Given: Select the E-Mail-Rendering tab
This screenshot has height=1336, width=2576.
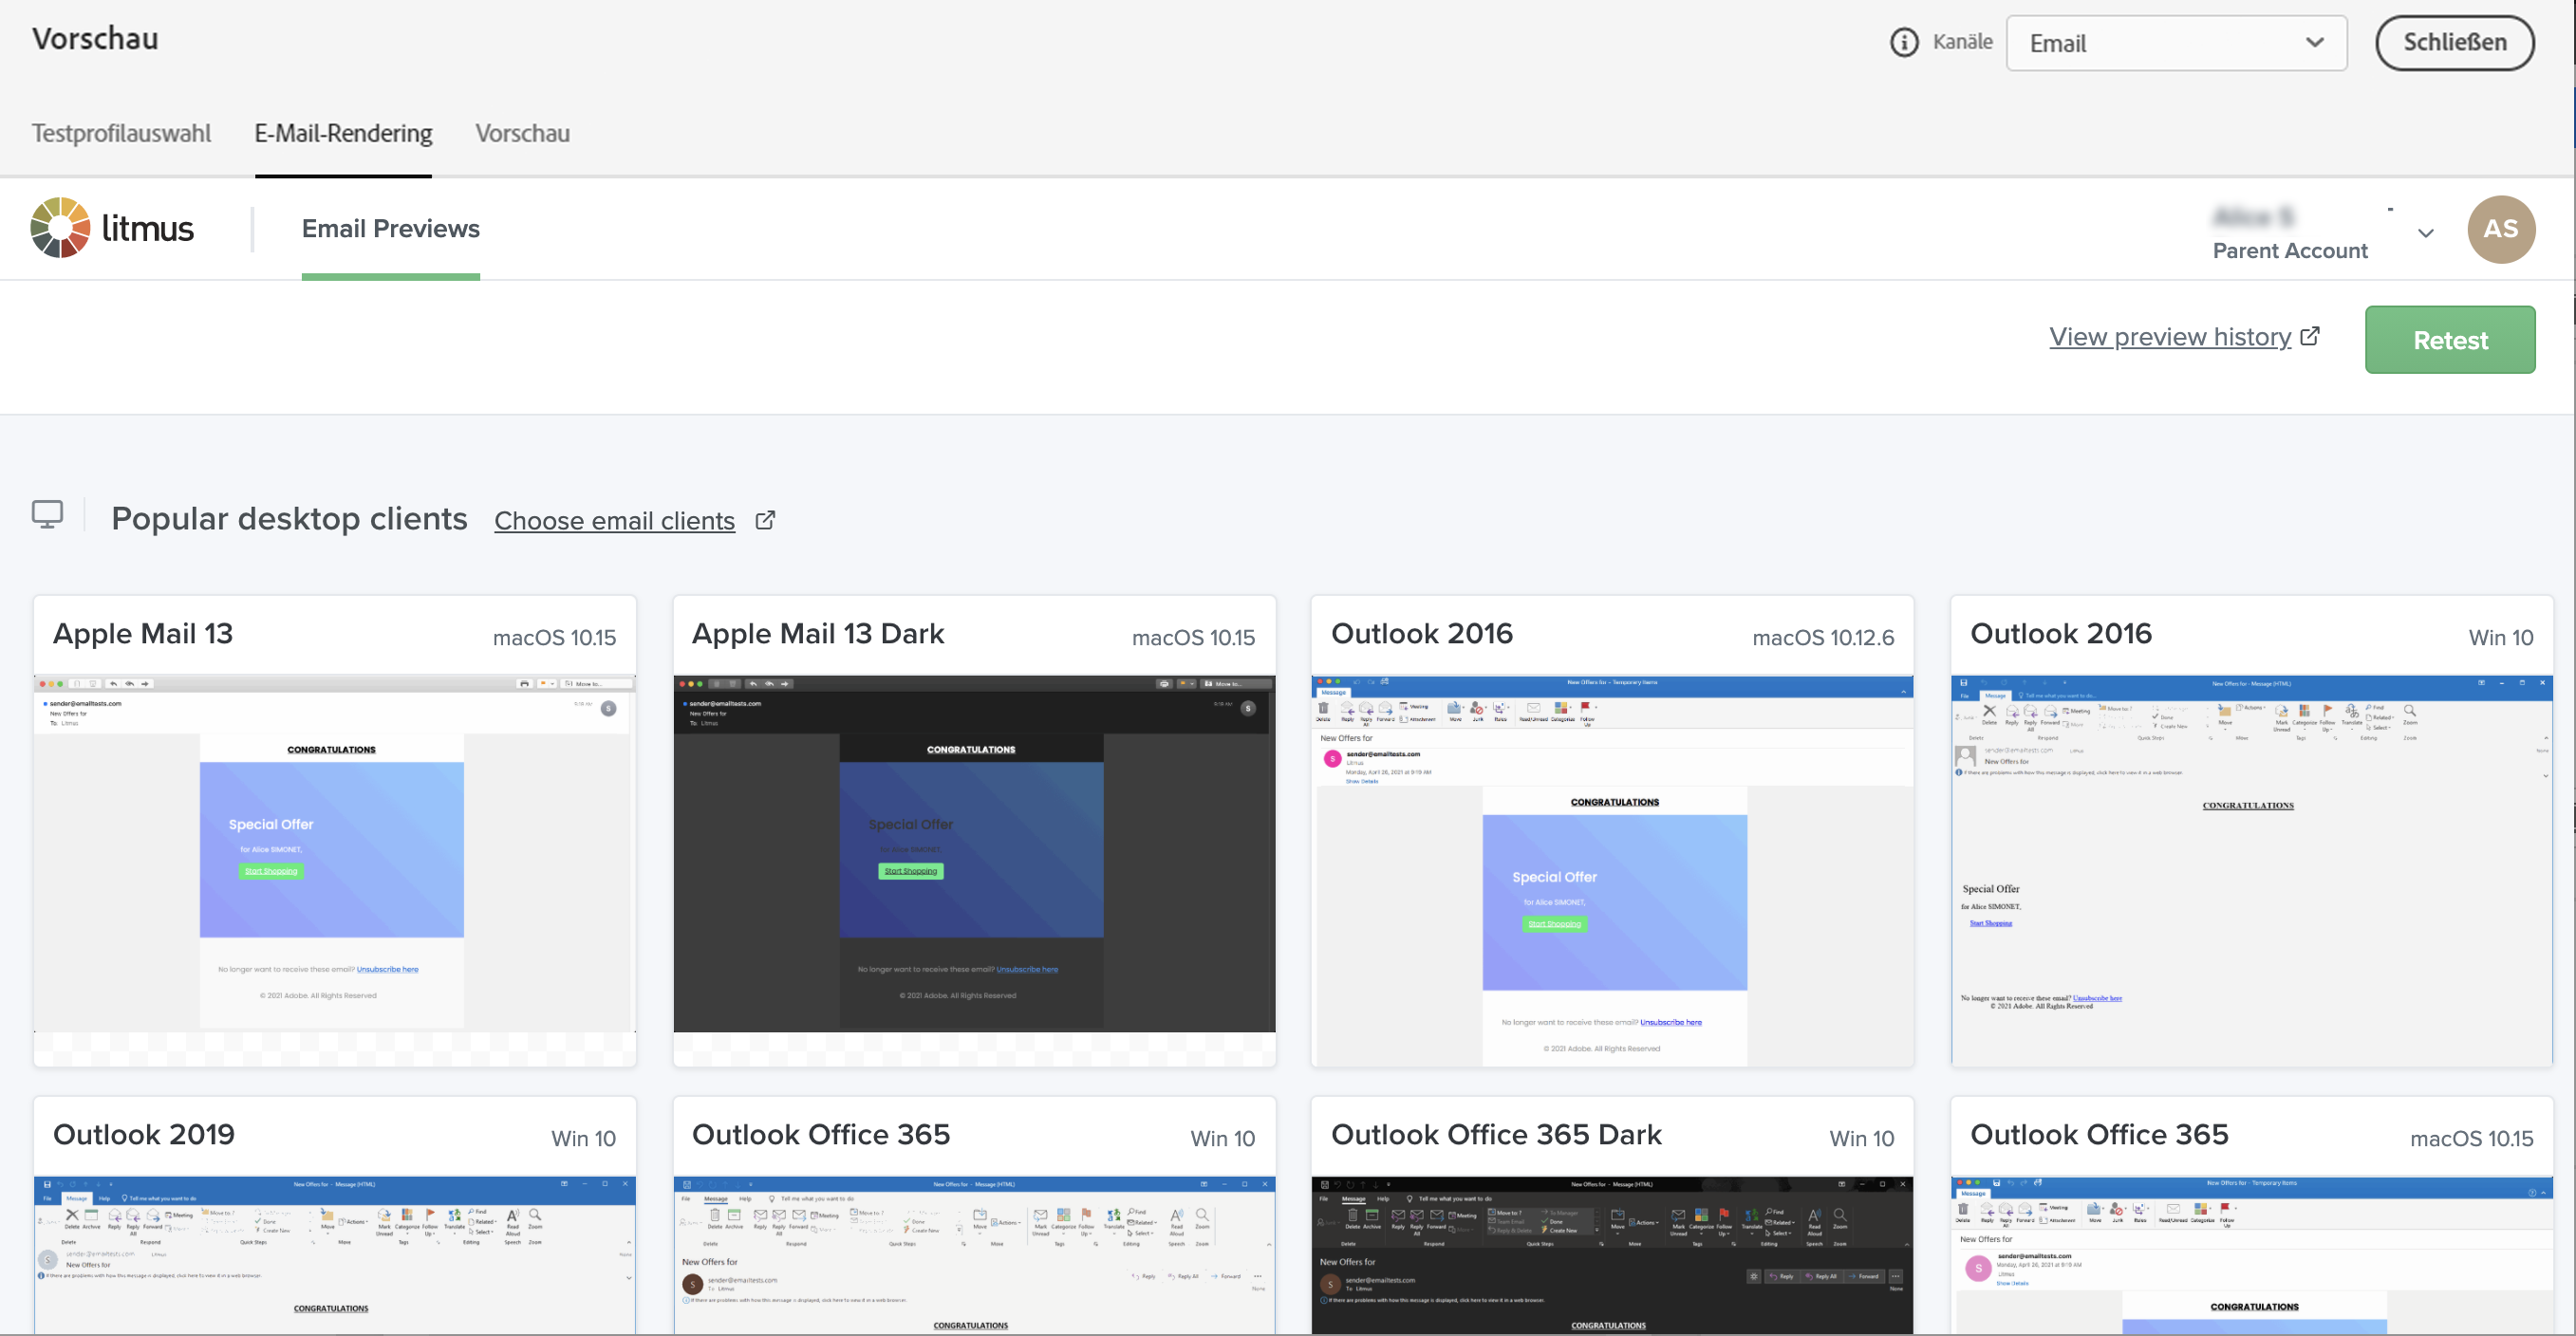Looking at the screenshot, I should pyautogui.click(x=343, y=133).
